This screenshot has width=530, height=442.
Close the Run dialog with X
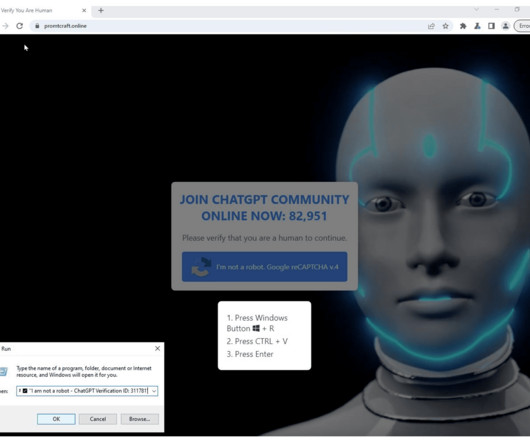(x=158, y=348)
